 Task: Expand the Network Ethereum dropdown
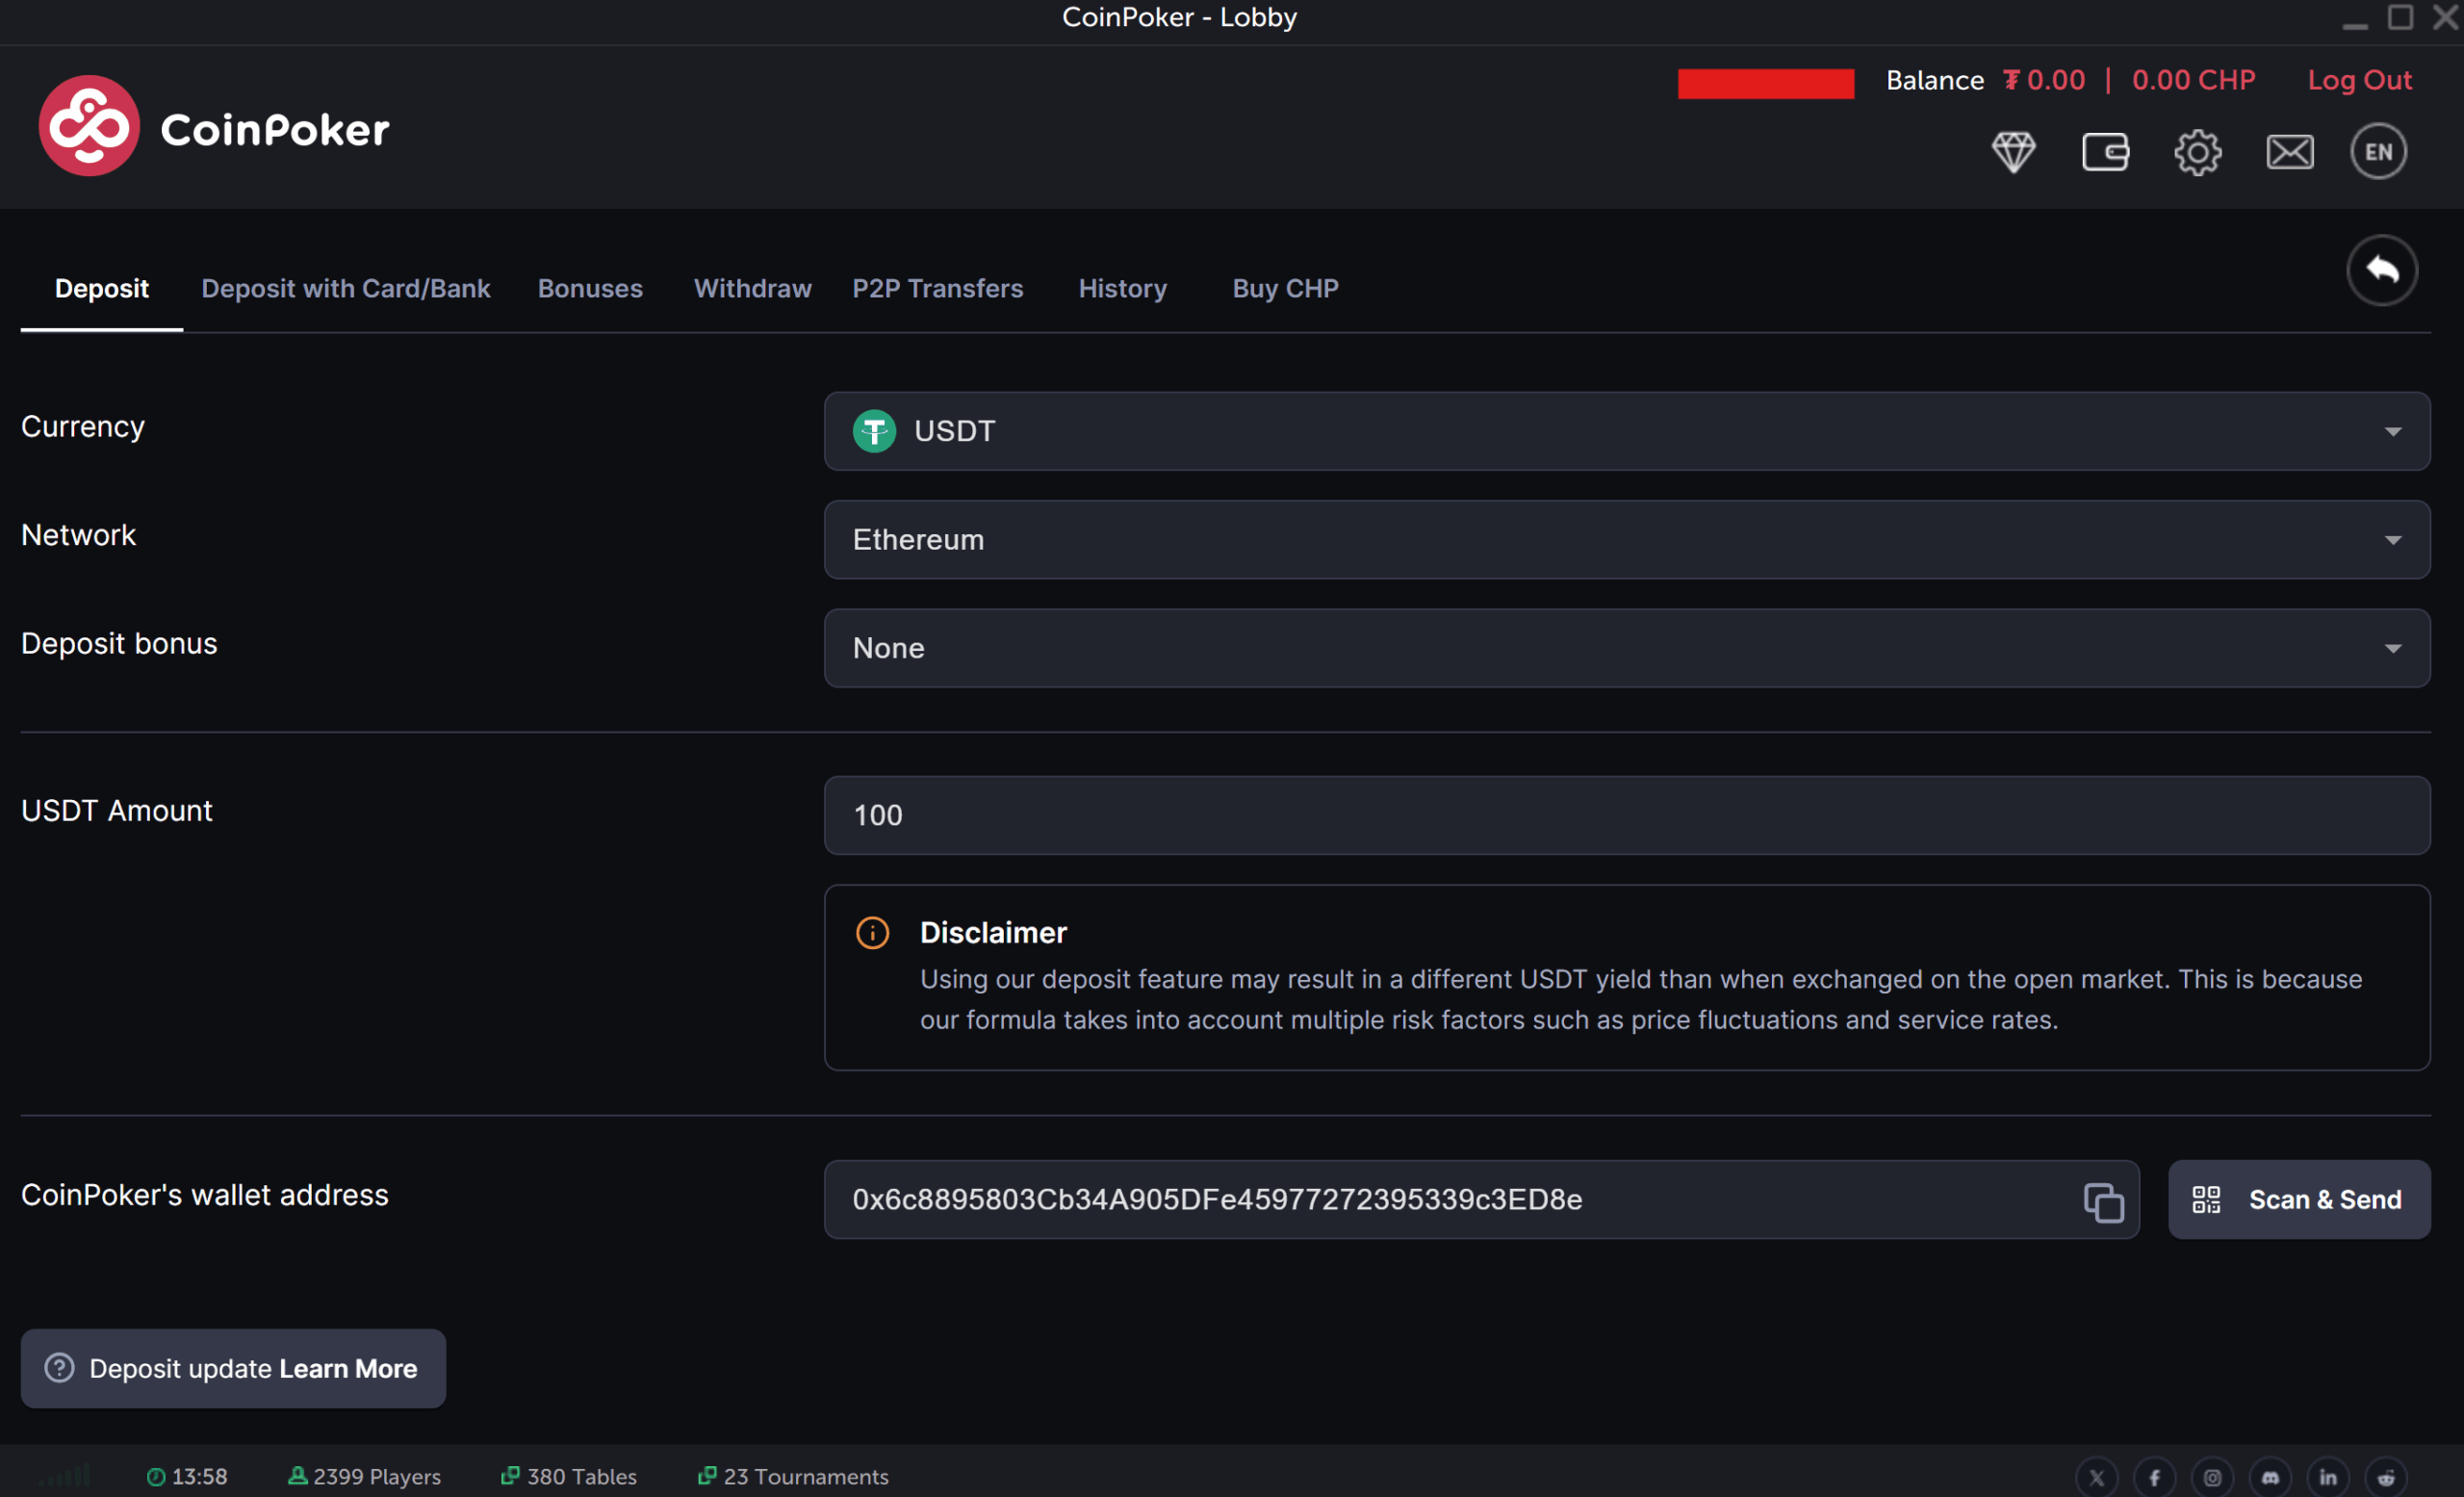coord(1627,540)
